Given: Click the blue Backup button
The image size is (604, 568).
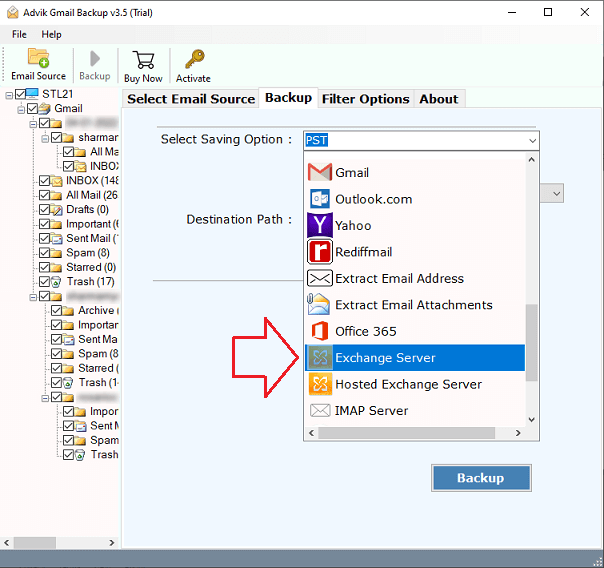Looking at the screenshot, I should 481,478.
